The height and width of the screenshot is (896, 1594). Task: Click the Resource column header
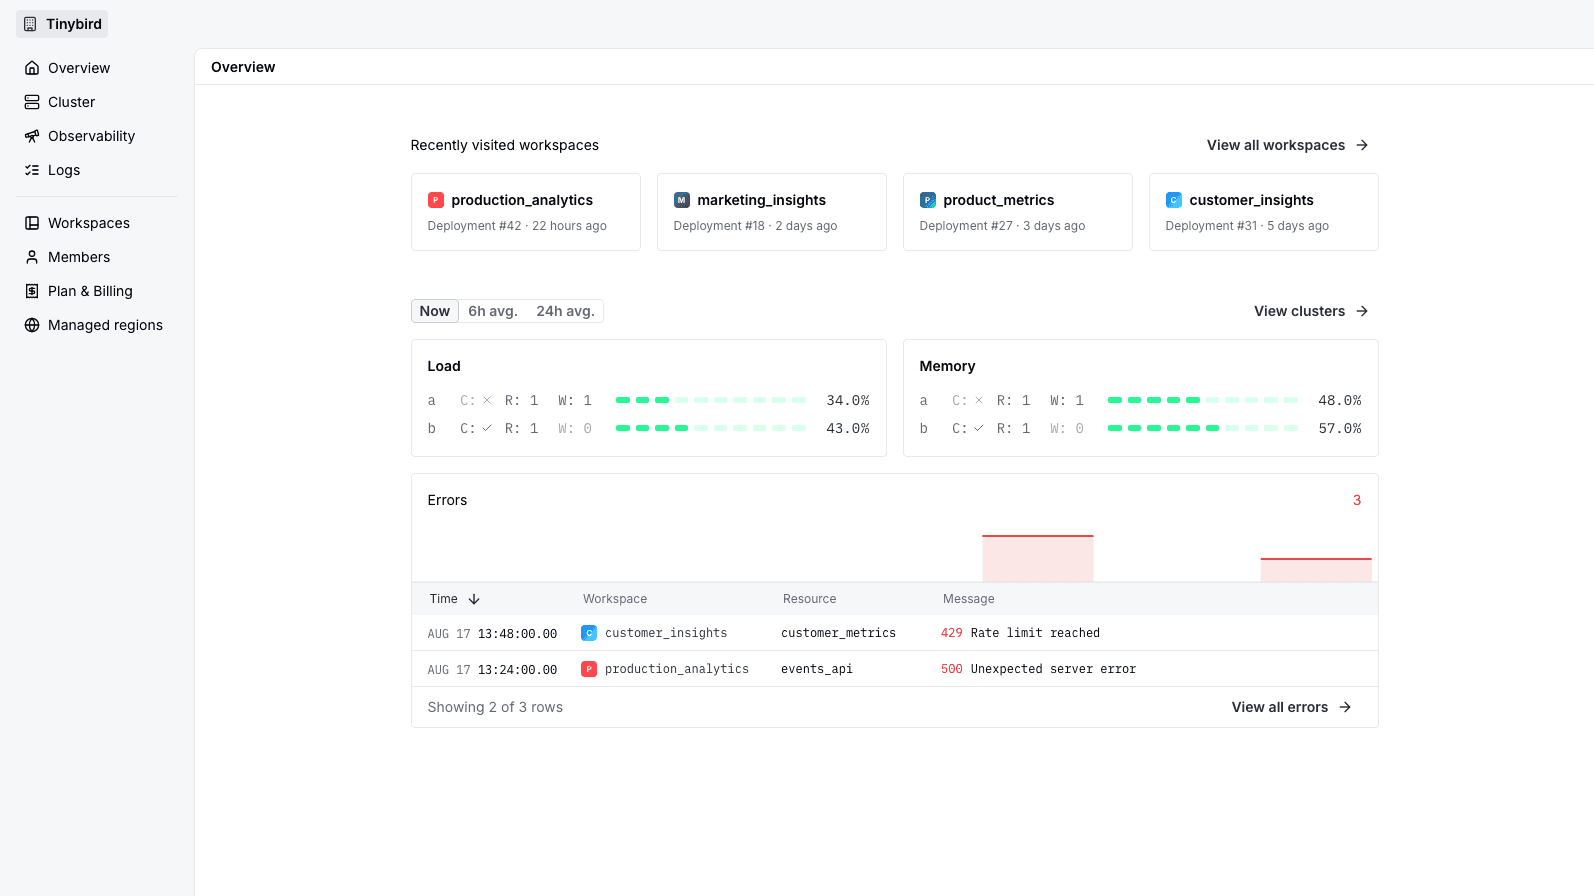pos(810,599)
